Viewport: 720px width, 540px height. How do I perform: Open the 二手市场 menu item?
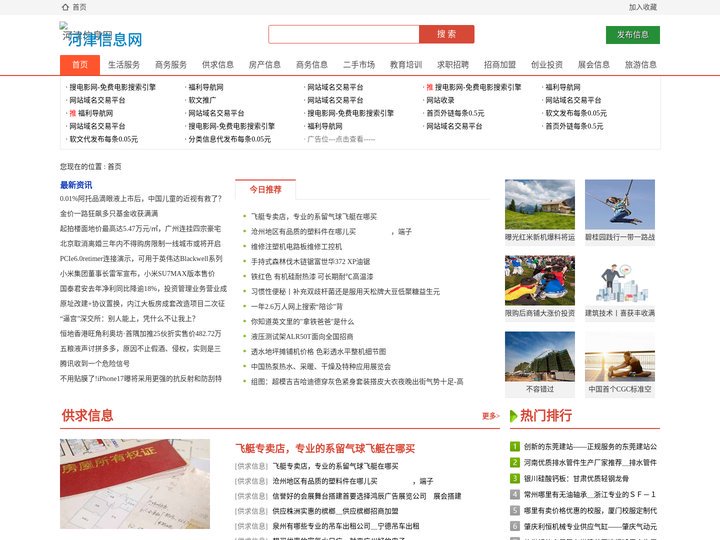[x=359, y=65]
